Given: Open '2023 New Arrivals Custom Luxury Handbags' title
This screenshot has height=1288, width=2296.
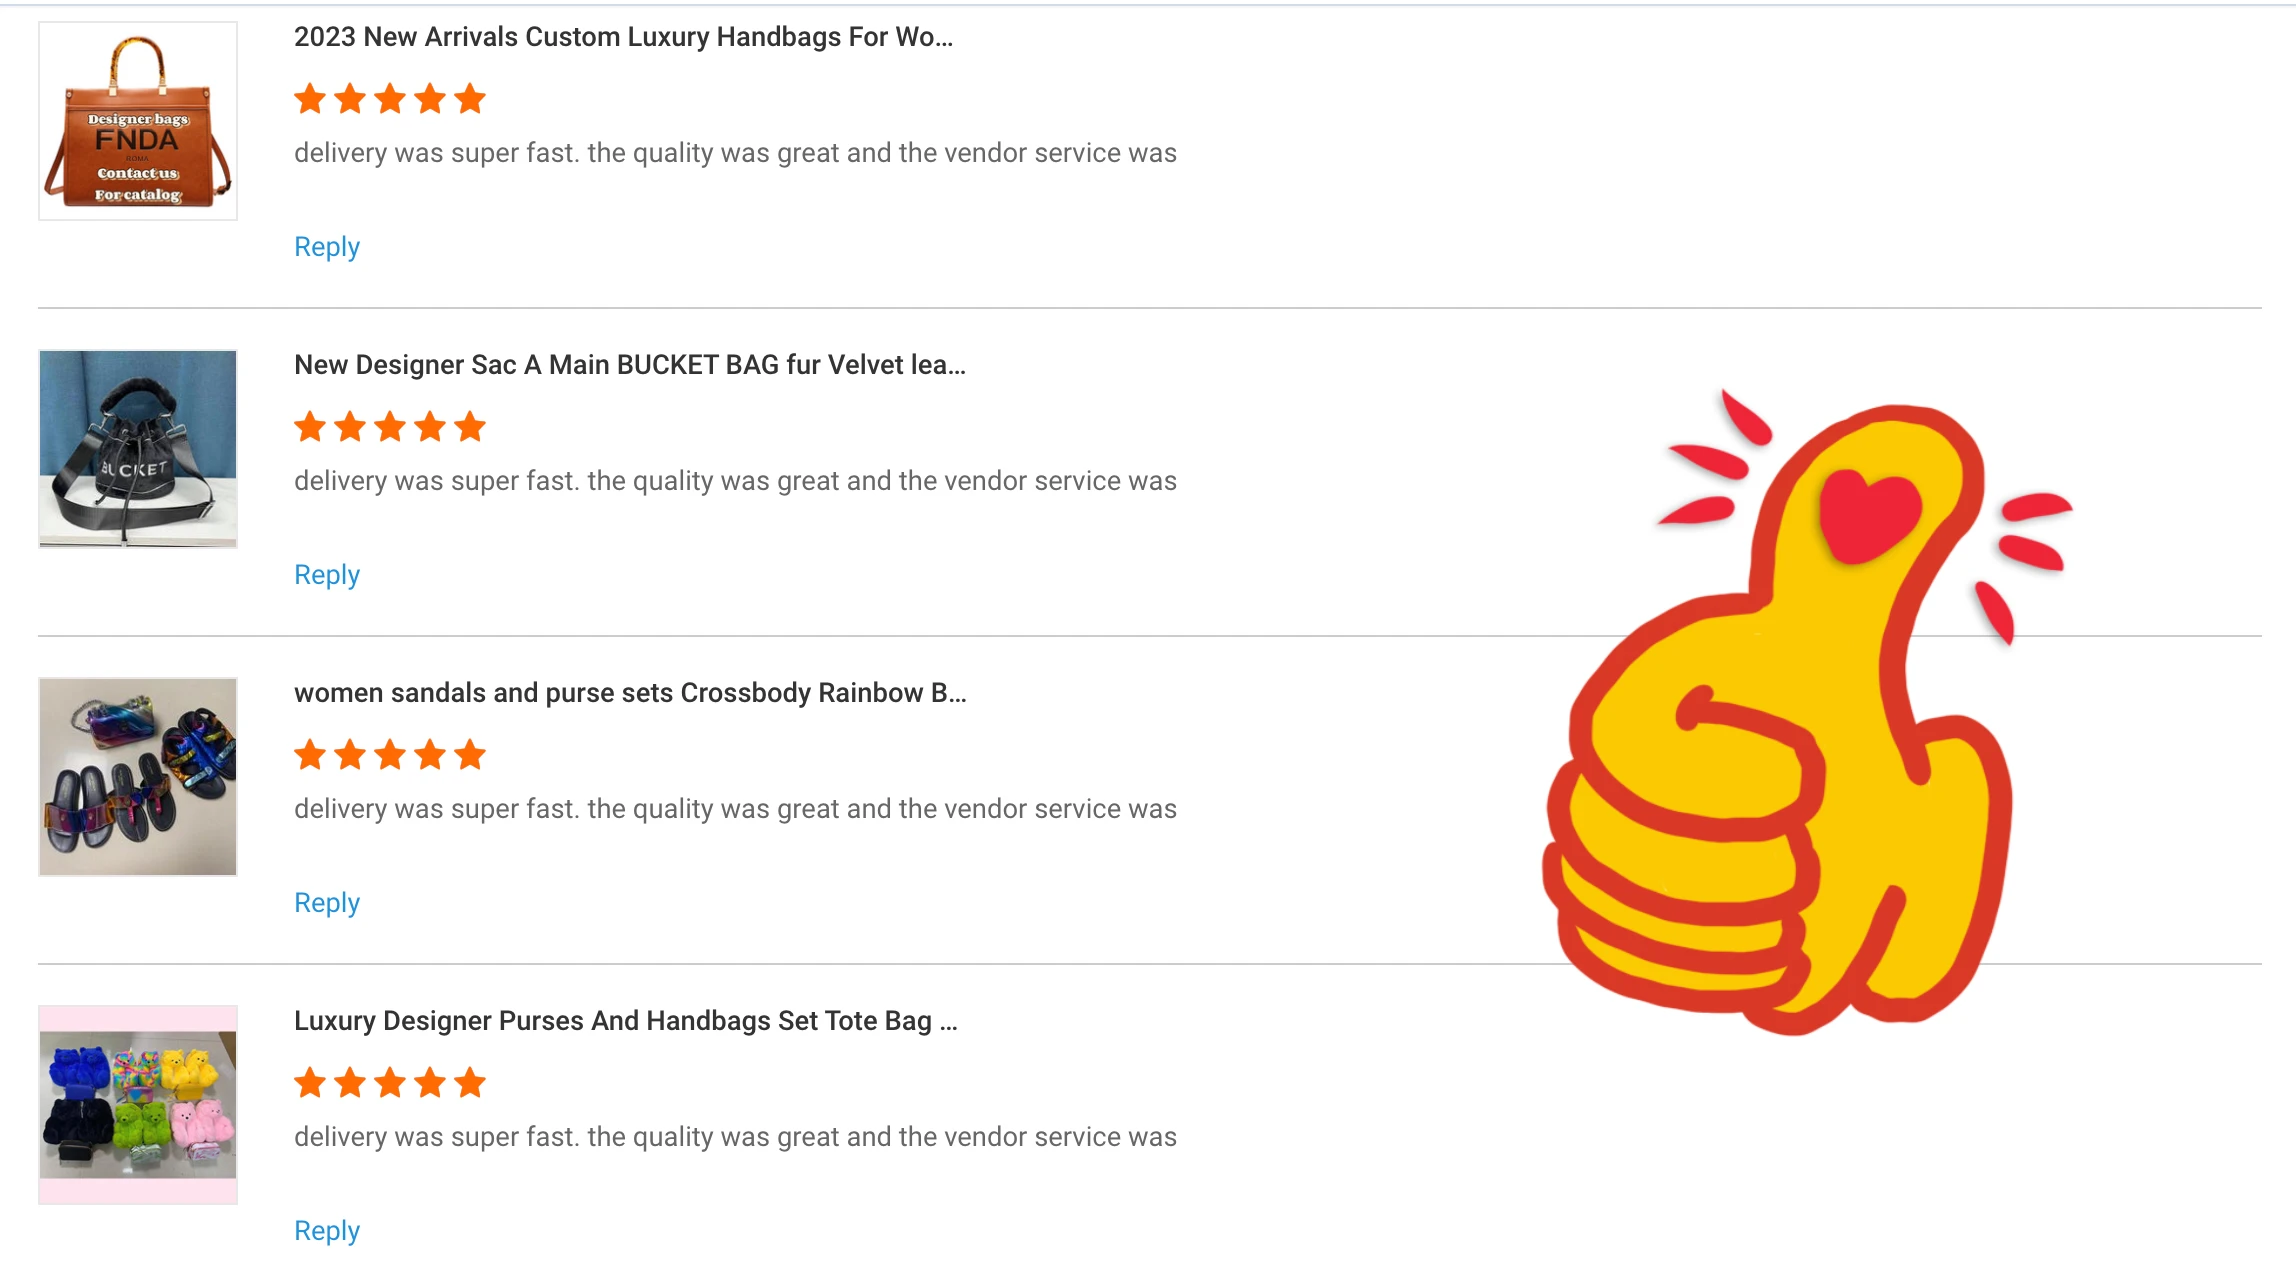Looking at the screenshot, I should click(x=623, y=37).
